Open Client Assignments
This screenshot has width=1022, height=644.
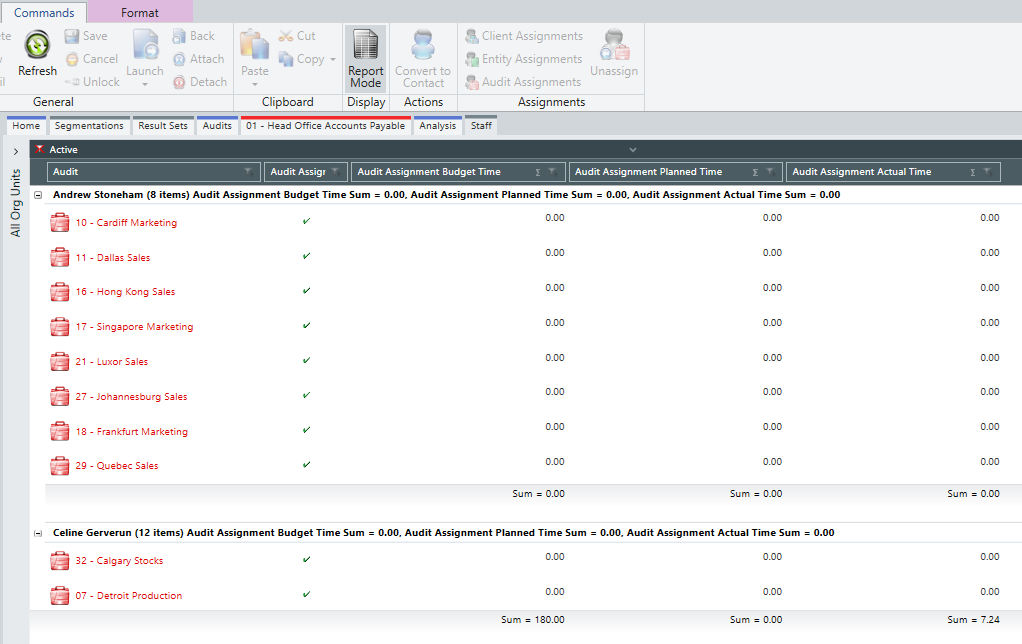coord(525,37)
